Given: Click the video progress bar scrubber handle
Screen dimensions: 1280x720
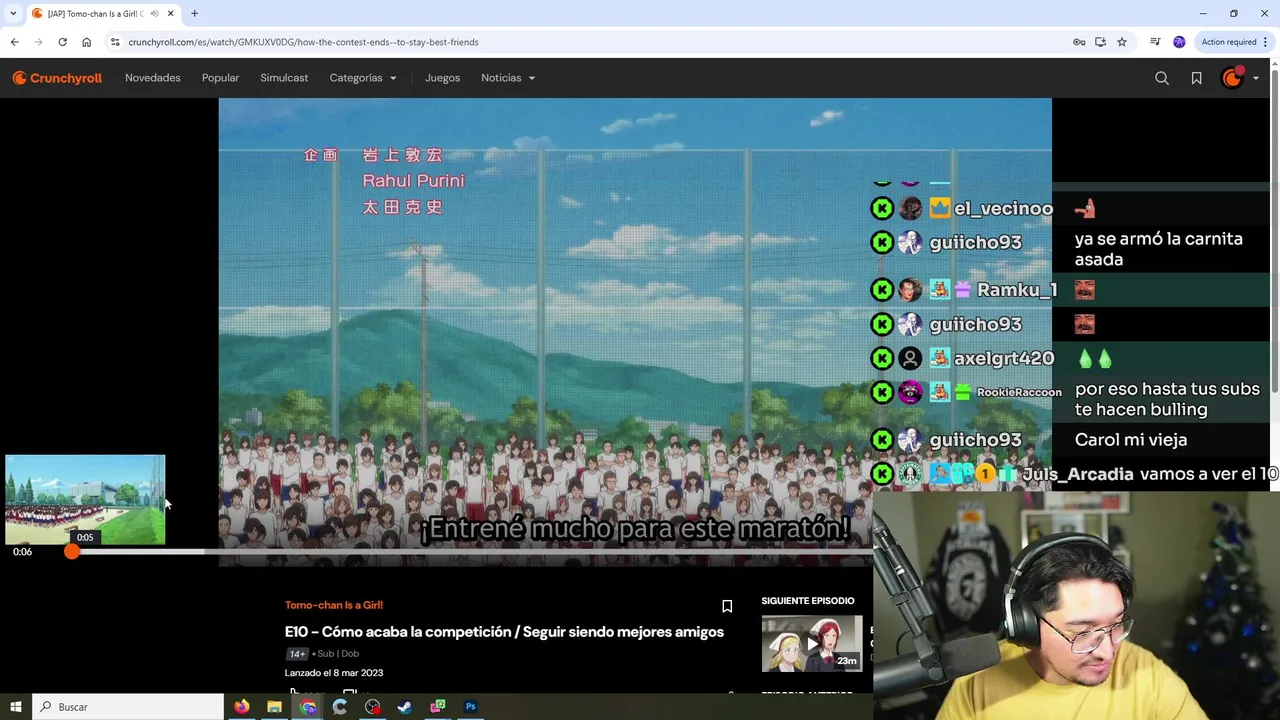Looking at the screenshot, I should tap(72, 552).
